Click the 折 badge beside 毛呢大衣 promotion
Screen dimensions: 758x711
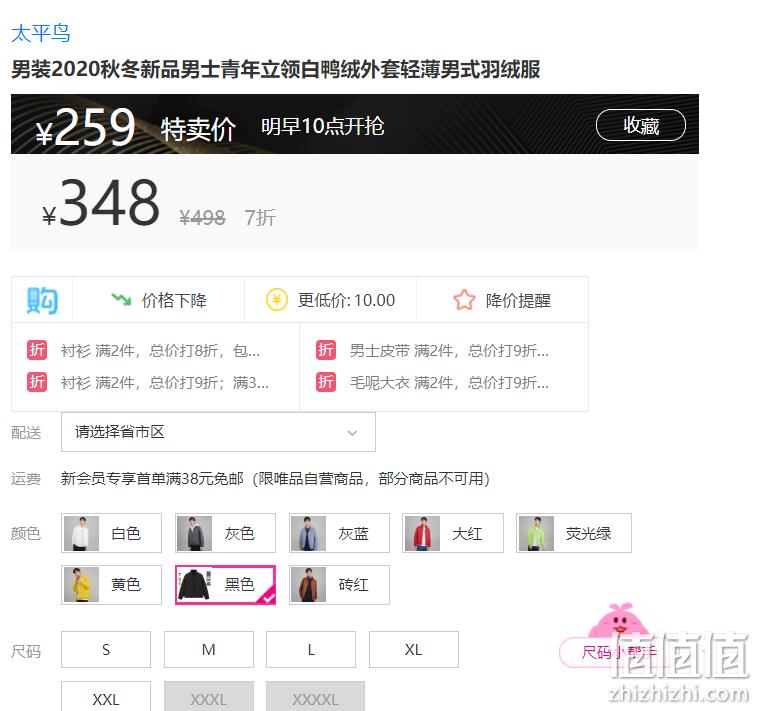(x=326, y=382)
